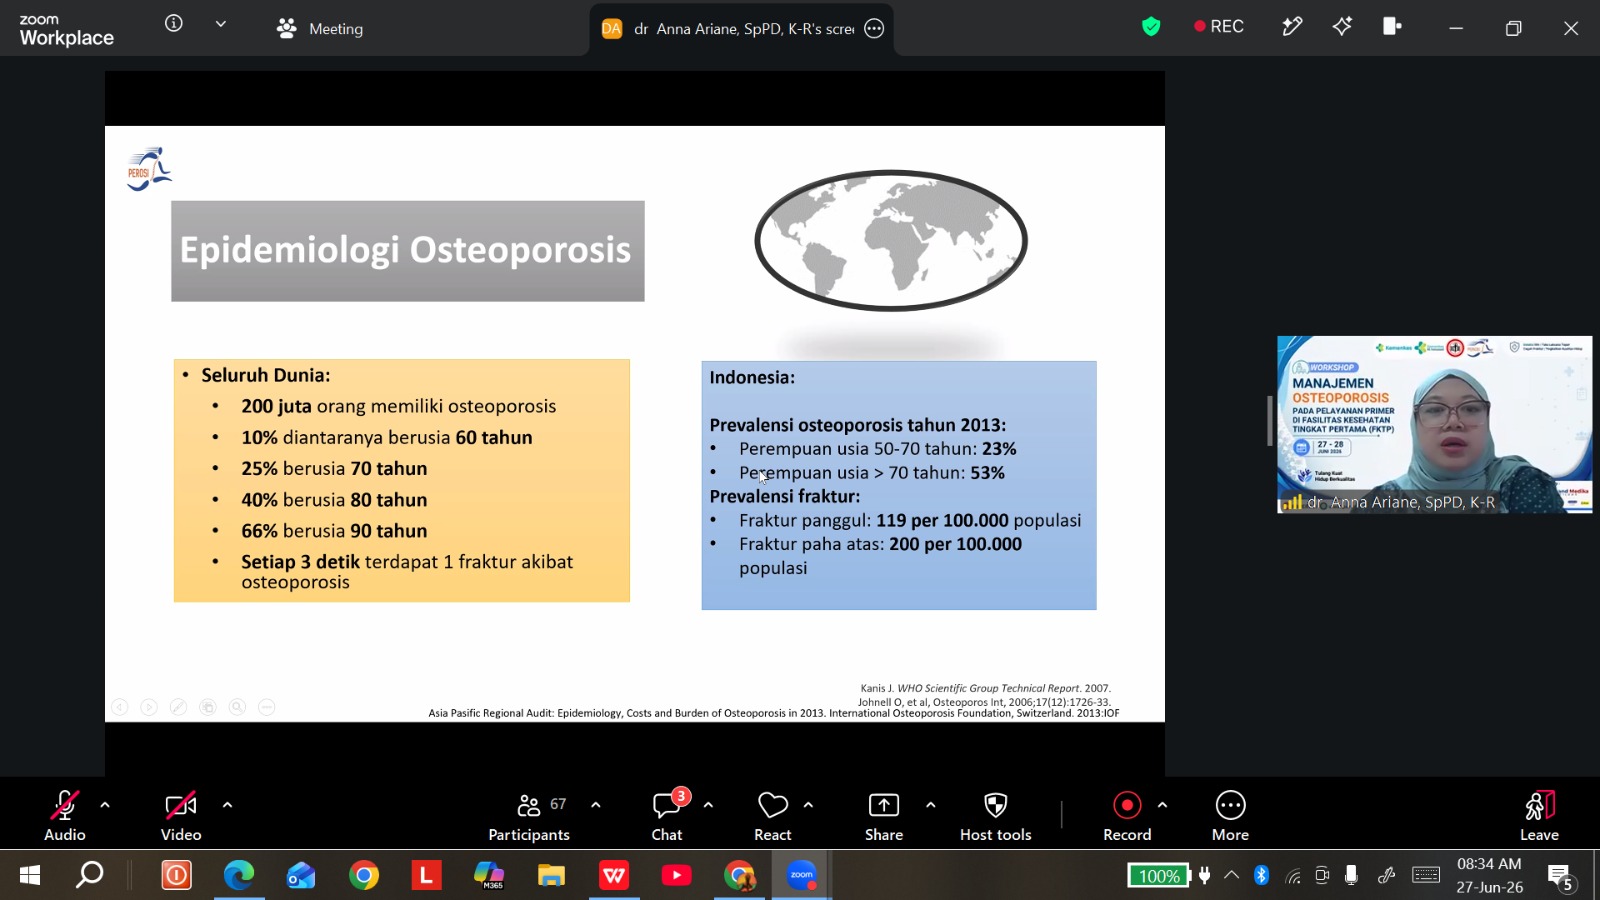Open Wi-Fi network tray icon
The width and height of the screenshot is (1600, 900).
[x=1293, y=876]
